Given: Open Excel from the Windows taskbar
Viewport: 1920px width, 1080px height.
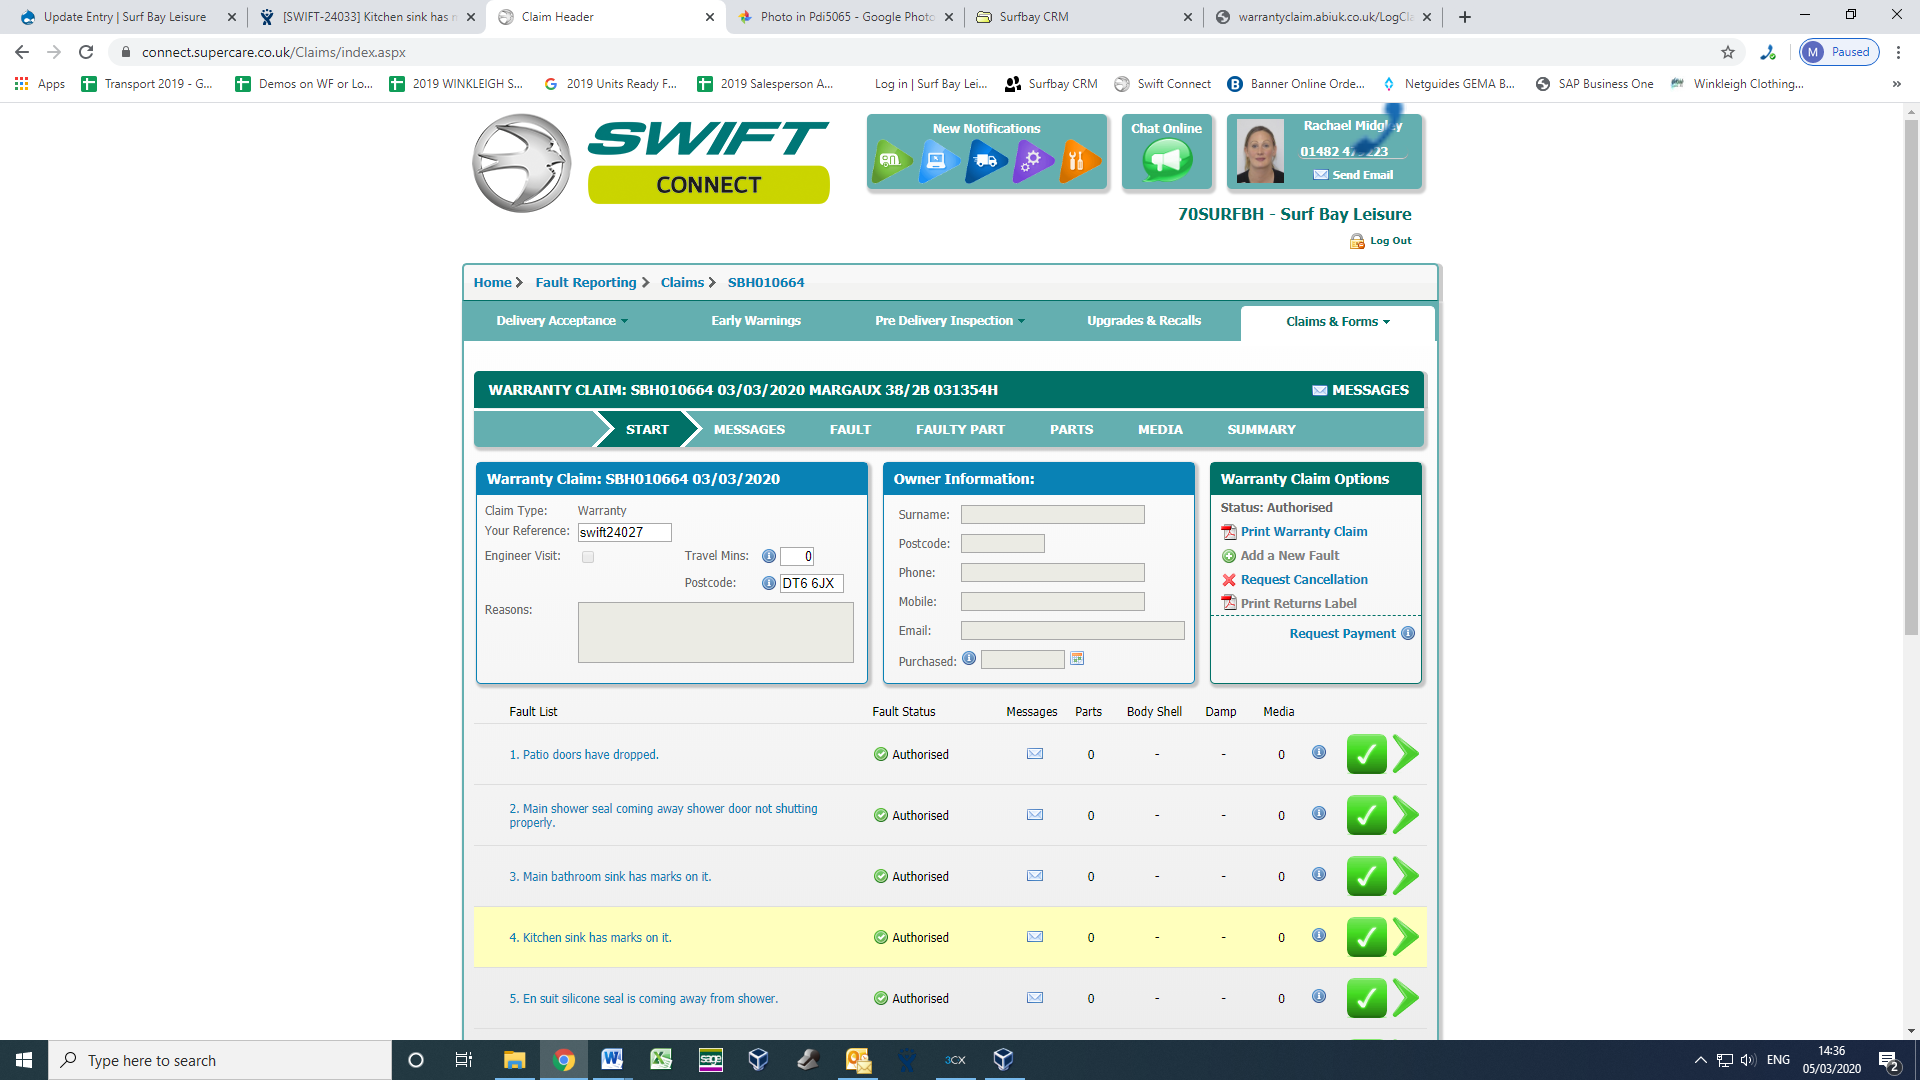Looking at the screenshot, I should point(661,1060).
